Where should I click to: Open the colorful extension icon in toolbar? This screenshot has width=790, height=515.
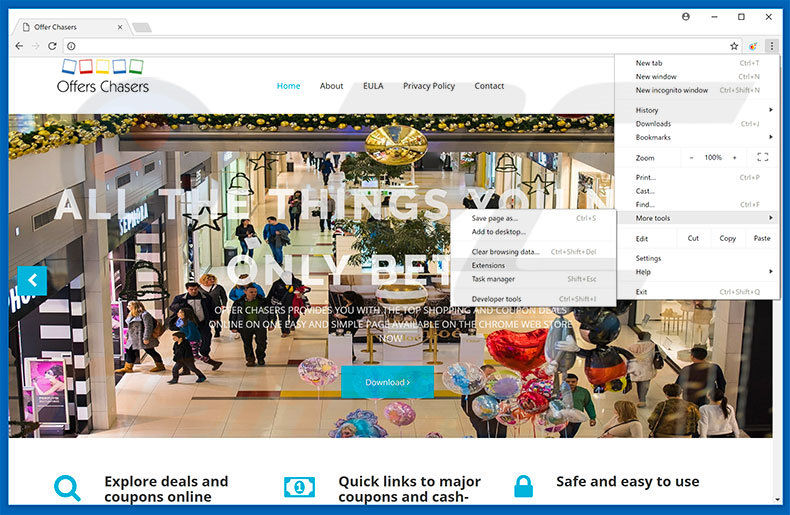(753, 46)
